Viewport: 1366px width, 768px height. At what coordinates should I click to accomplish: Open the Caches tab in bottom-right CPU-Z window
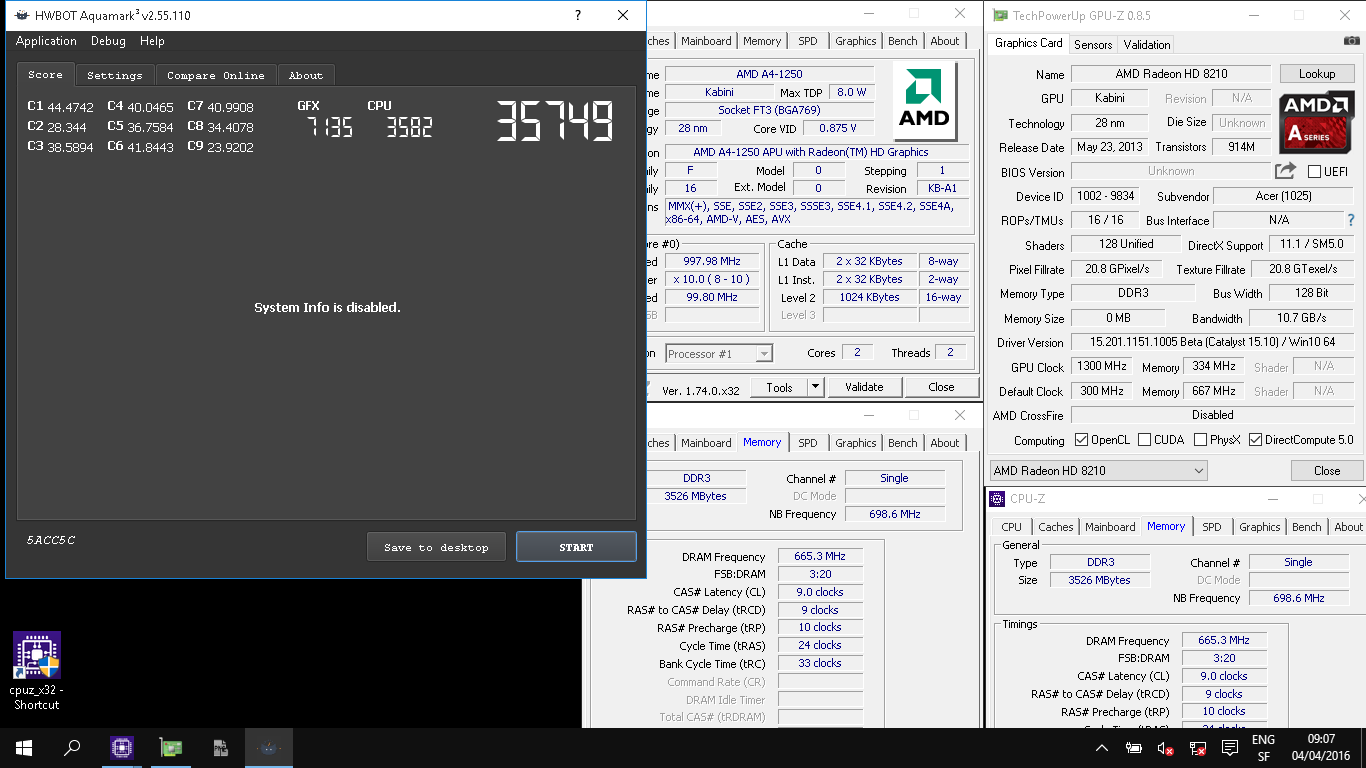(x=1055, y=527)
